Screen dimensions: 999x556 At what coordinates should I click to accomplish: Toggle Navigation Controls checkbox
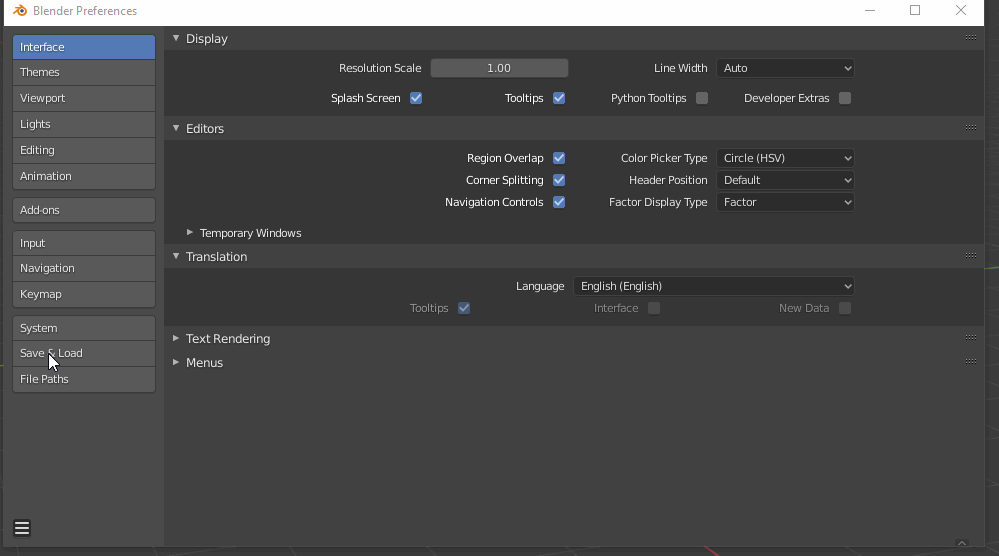(x=559, y=203)
